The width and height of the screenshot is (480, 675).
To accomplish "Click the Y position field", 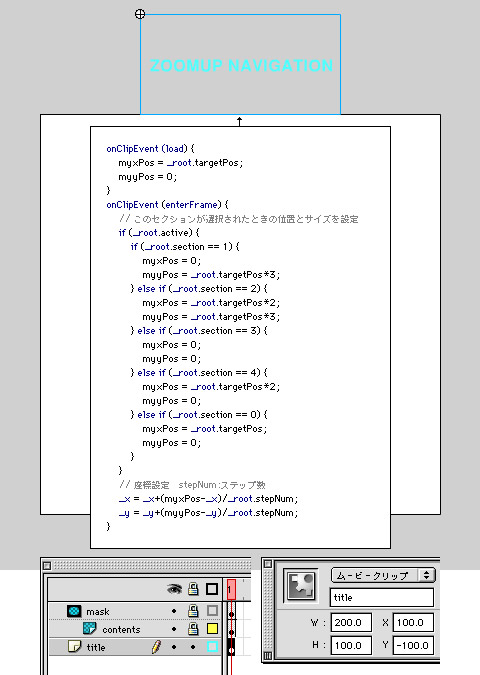I will (x=413, y=645).
